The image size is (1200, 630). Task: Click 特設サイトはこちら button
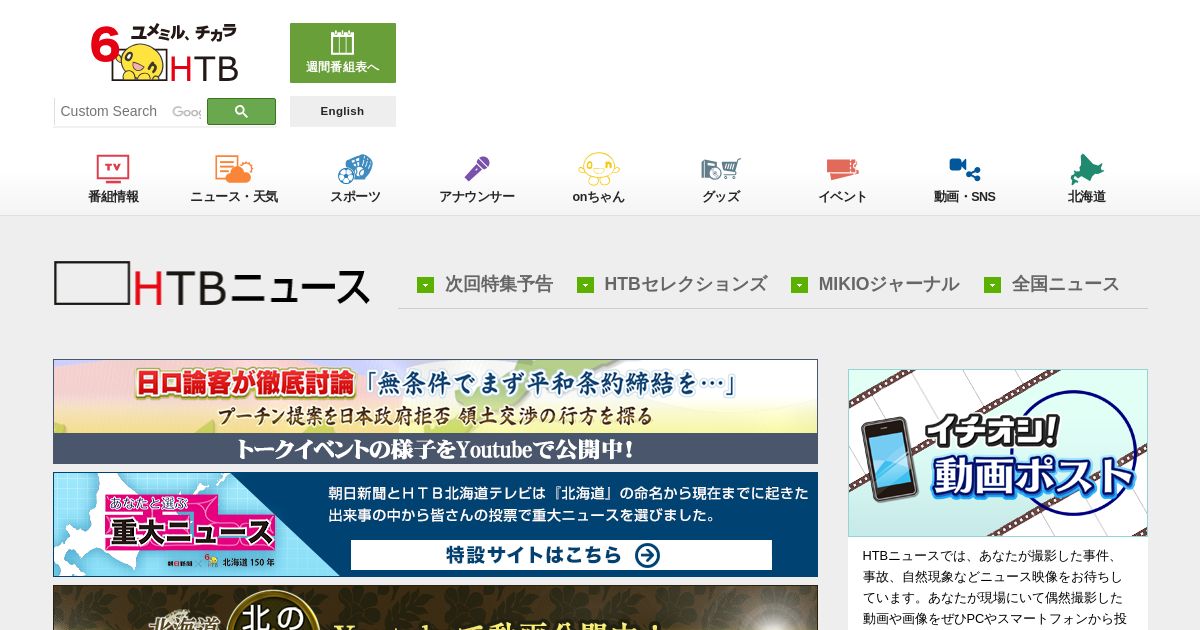(x=561, y=555)
